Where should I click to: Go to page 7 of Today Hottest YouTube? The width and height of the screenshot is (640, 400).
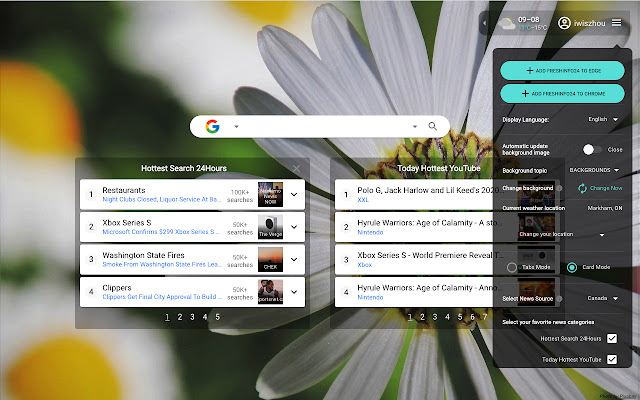coord(485,317)
